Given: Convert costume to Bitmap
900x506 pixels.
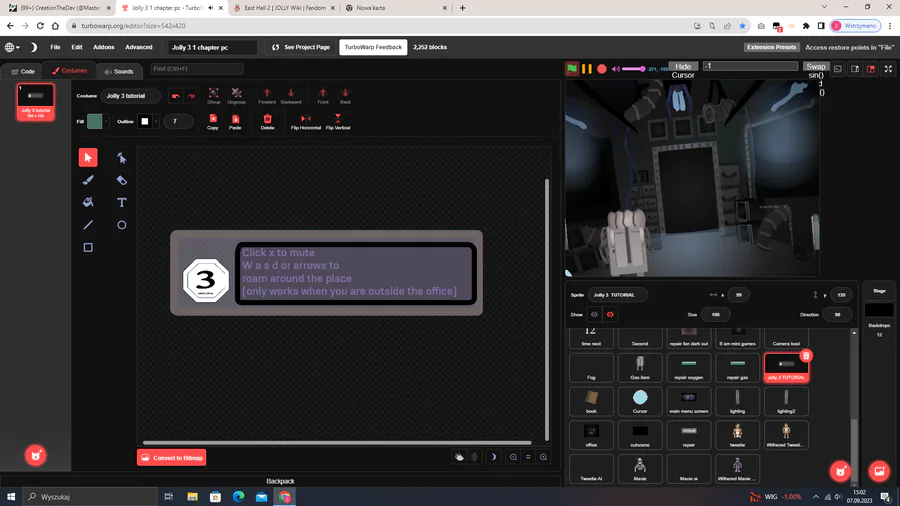Looking at the screenshot, I should tap(172, 458).
